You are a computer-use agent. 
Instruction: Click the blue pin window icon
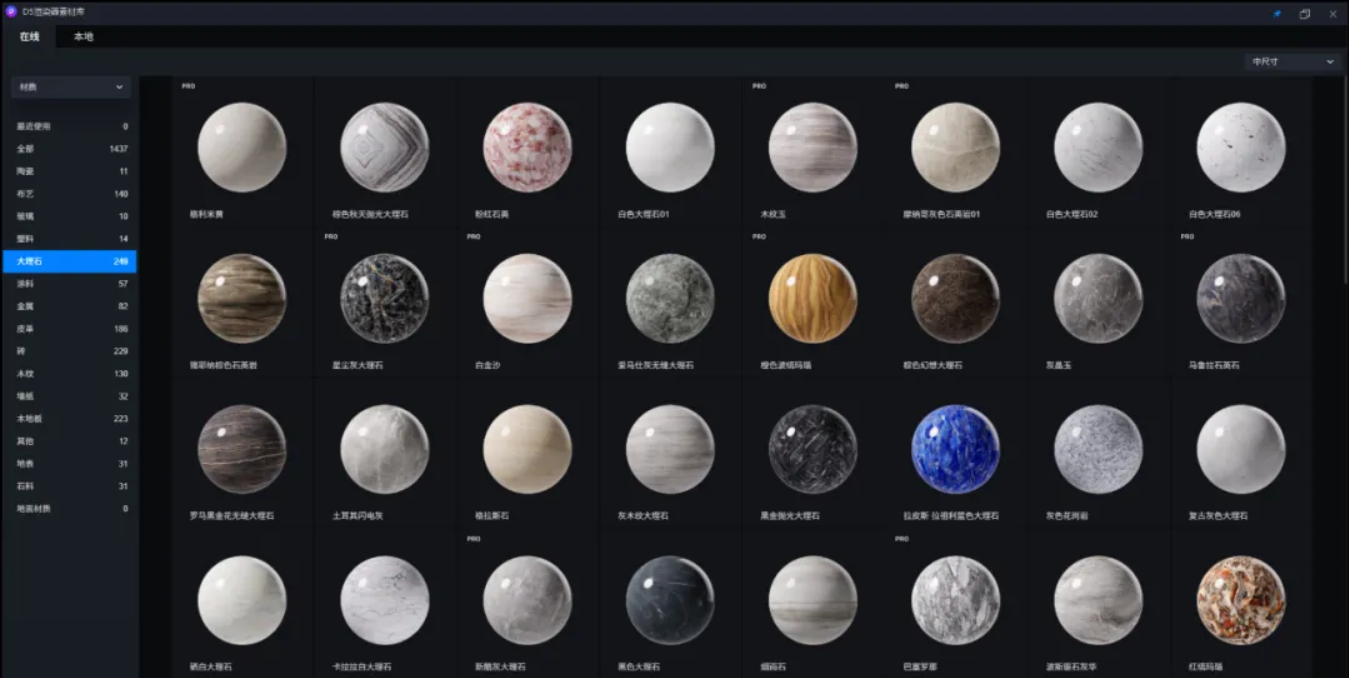1277,14
